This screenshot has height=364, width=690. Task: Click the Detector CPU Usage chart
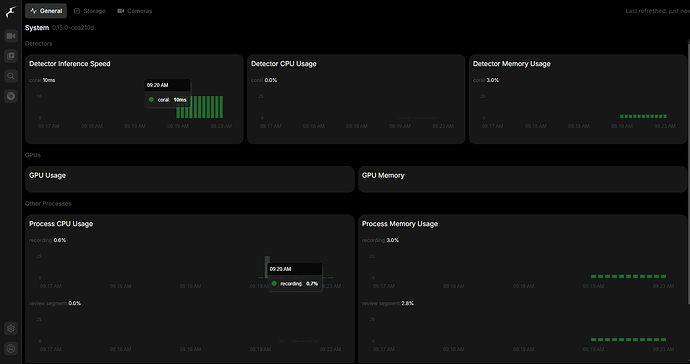coord(356,107)
